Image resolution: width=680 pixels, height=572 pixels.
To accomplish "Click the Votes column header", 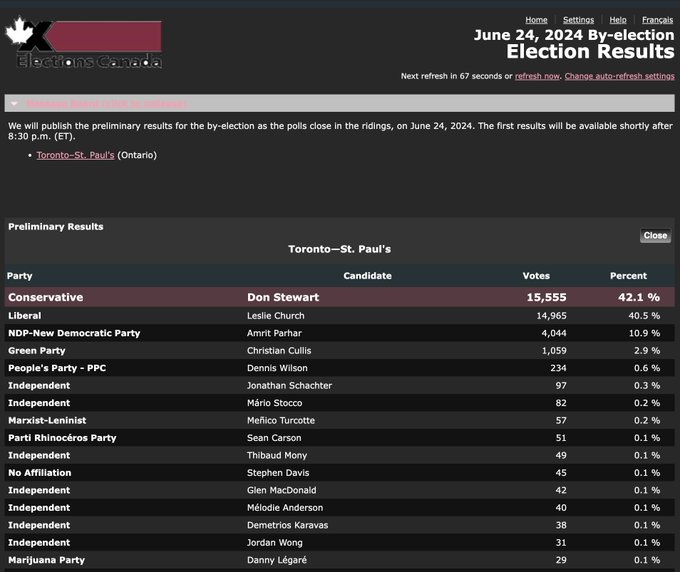I will pyautogui.click(x=536, y=276).
